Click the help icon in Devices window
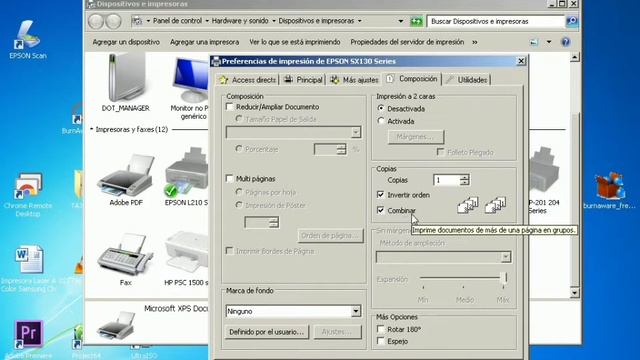Viewport: 640px width, 360px height. 565,42
